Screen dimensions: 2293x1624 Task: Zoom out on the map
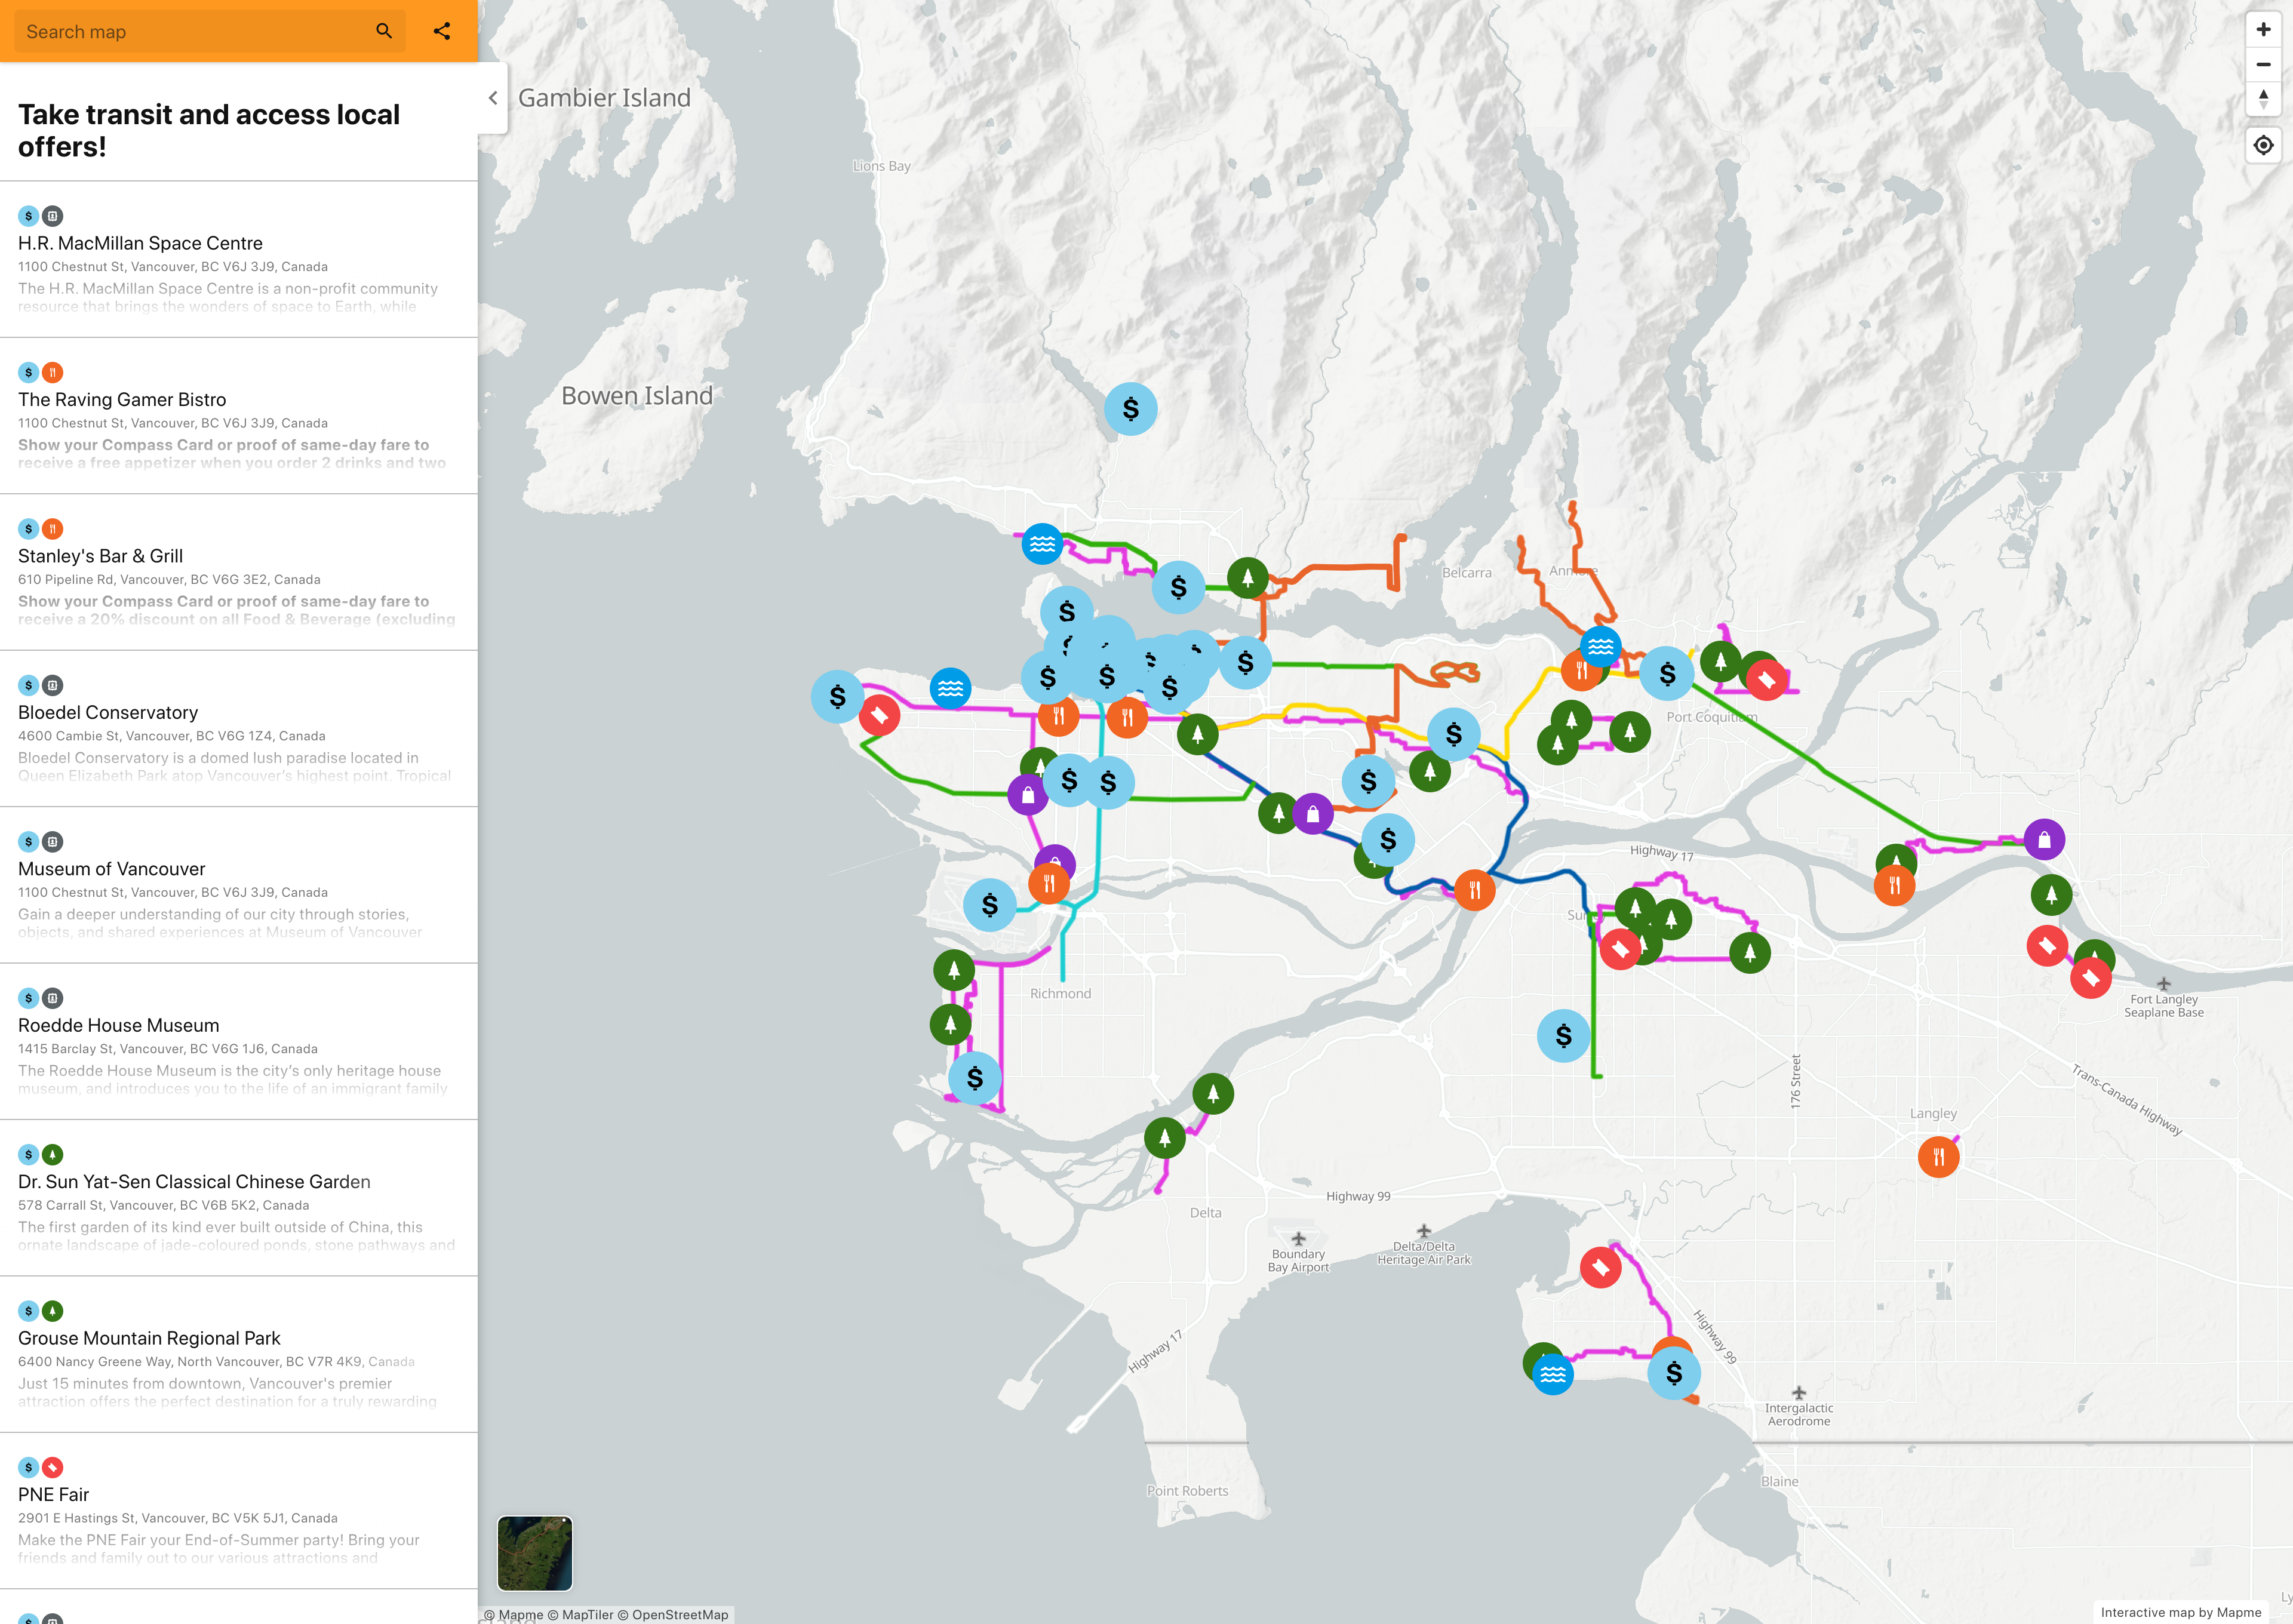coord(2263,64)
